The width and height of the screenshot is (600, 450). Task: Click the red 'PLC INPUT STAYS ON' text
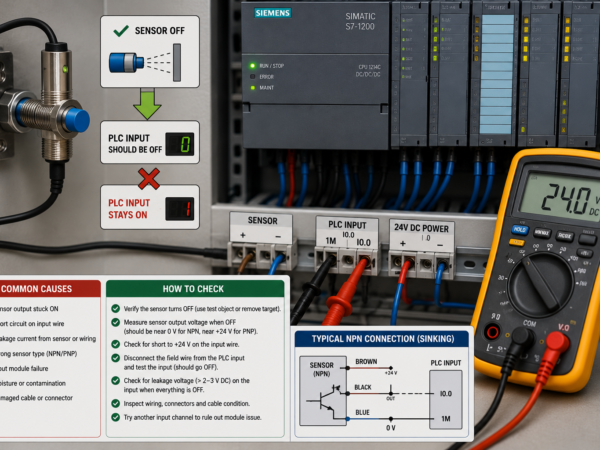tap(129, 209)
